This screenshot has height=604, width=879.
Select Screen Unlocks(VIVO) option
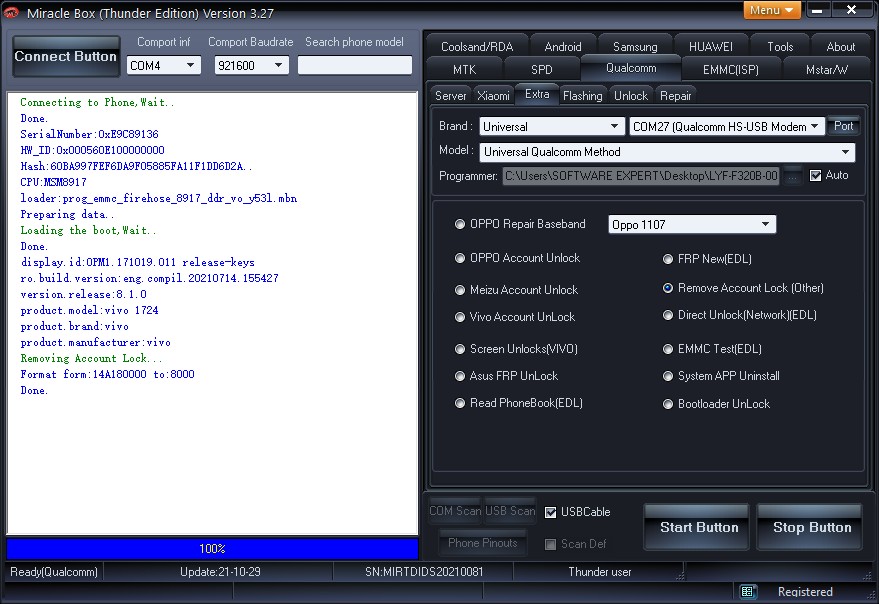460,349
